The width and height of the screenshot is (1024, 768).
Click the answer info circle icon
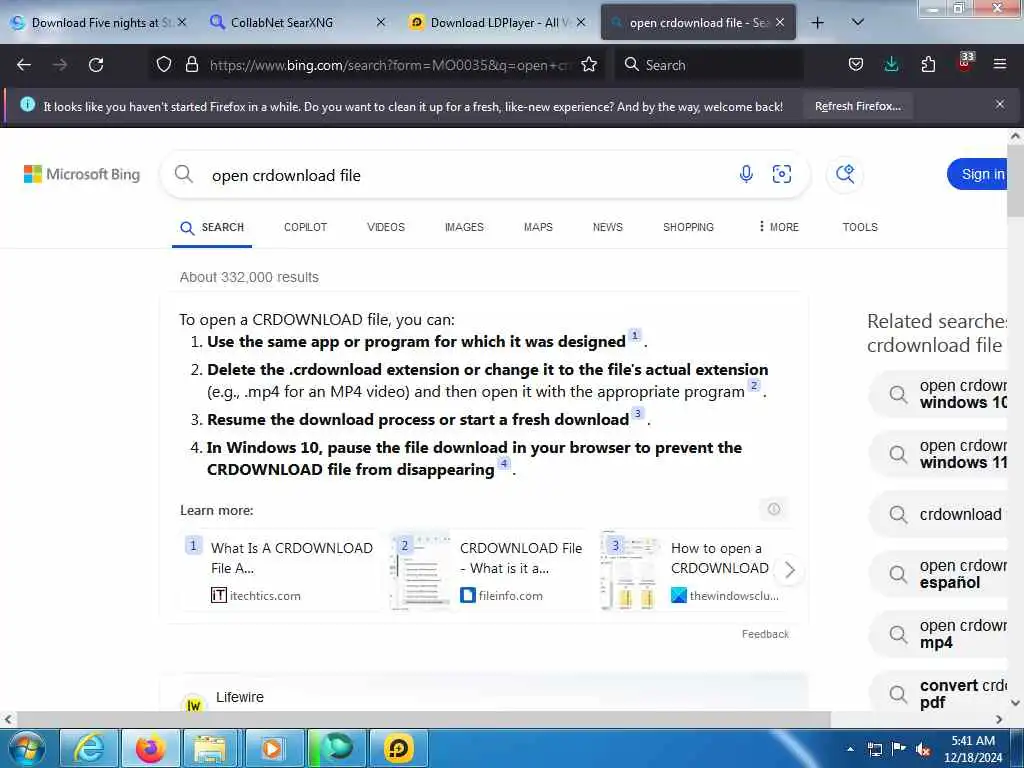(x=774, y=509)
